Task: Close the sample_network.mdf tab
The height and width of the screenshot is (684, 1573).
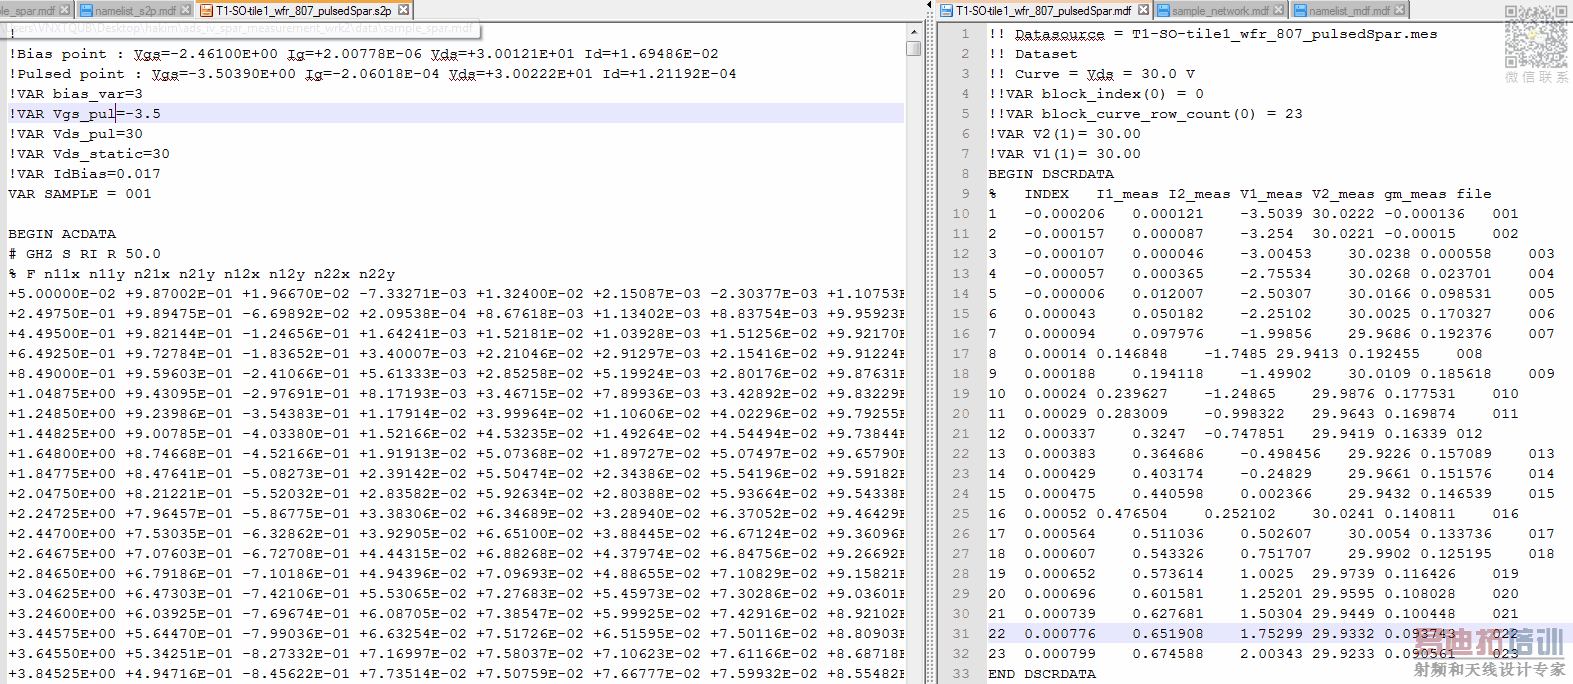Action: pos(1279,10)
